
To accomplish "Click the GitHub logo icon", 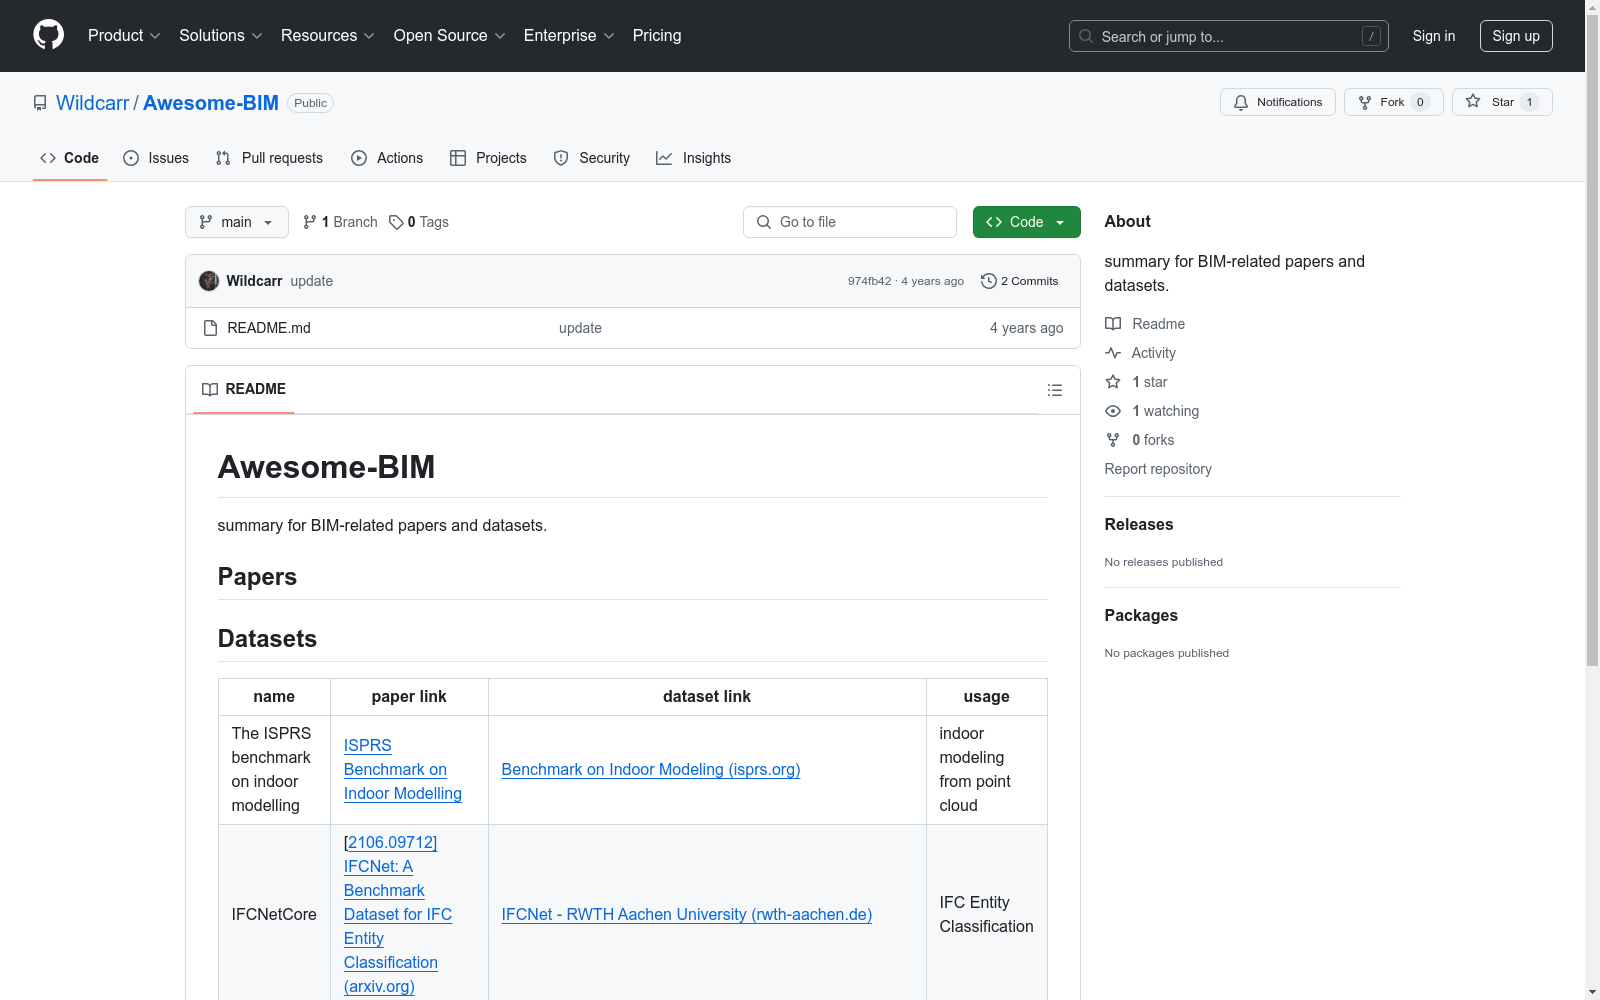I will (x=48, y=35).
